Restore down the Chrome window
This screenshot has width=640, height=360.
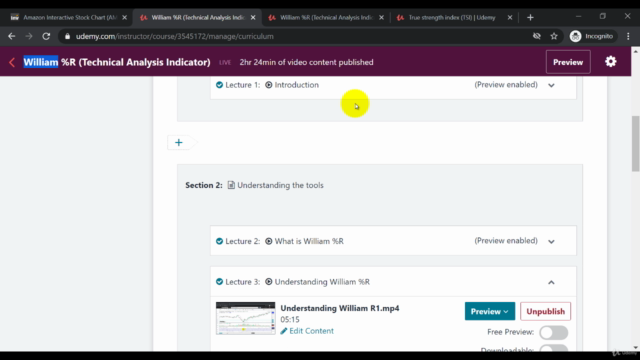click(603, 16)
